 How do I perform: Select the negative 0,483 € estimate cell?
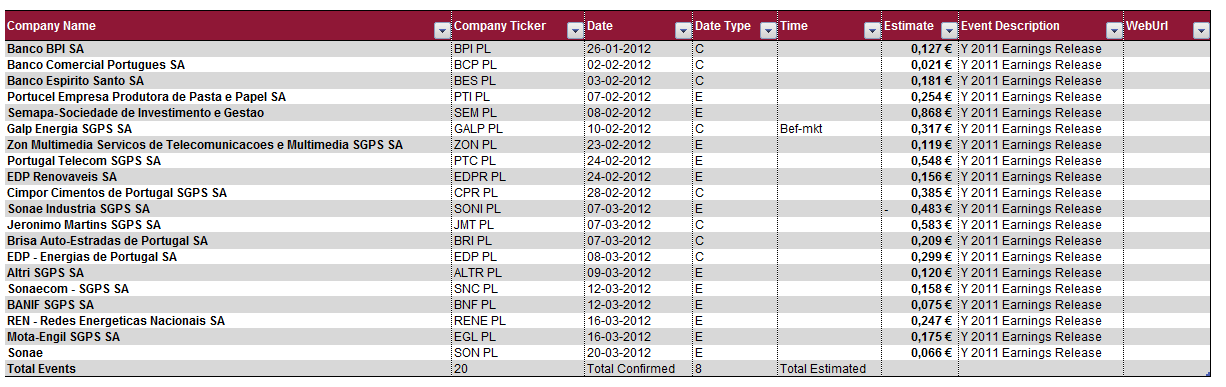[920, 209]
